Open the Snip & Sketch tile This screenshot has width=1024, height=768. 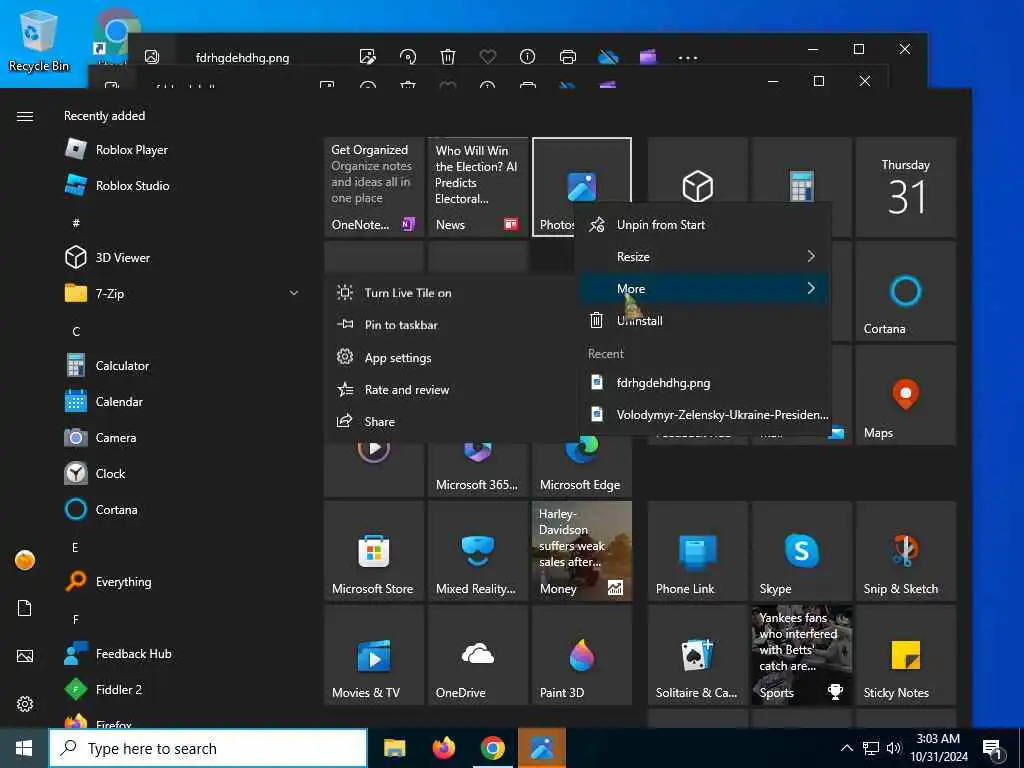[906, 551]
